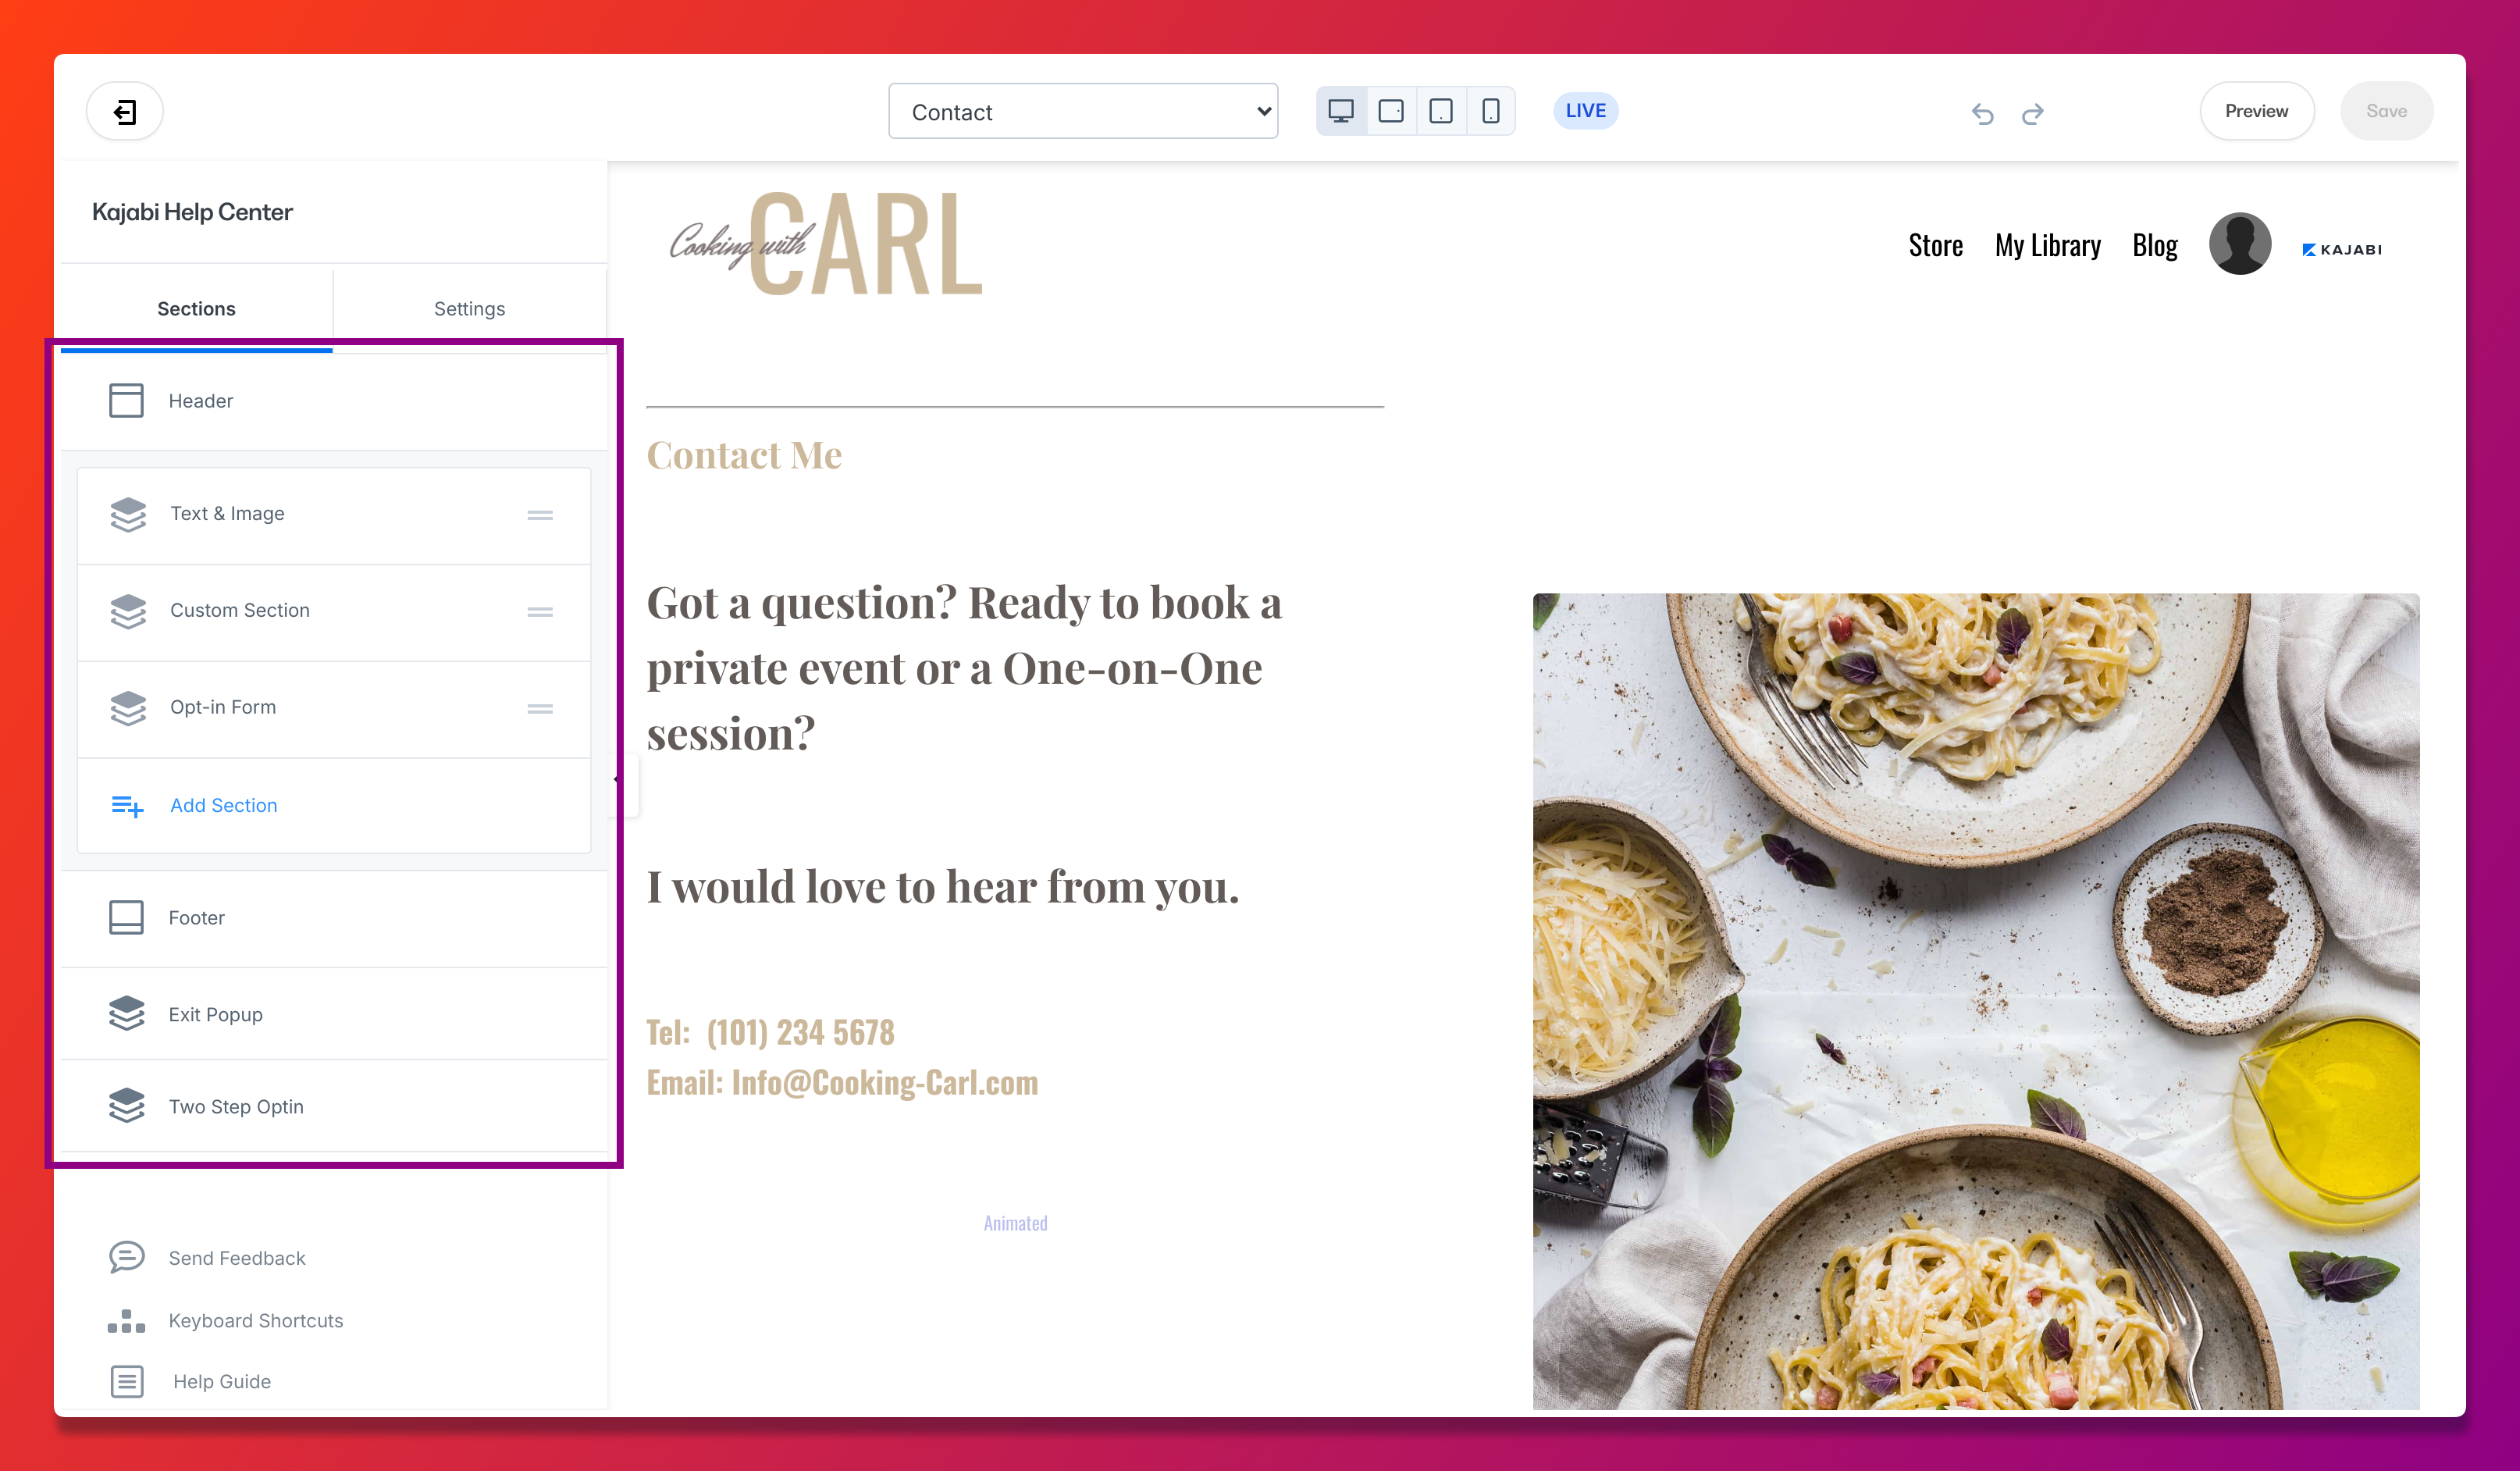
Task: Click the Custom Section reorder handle
Action: [x=540, y=612]
